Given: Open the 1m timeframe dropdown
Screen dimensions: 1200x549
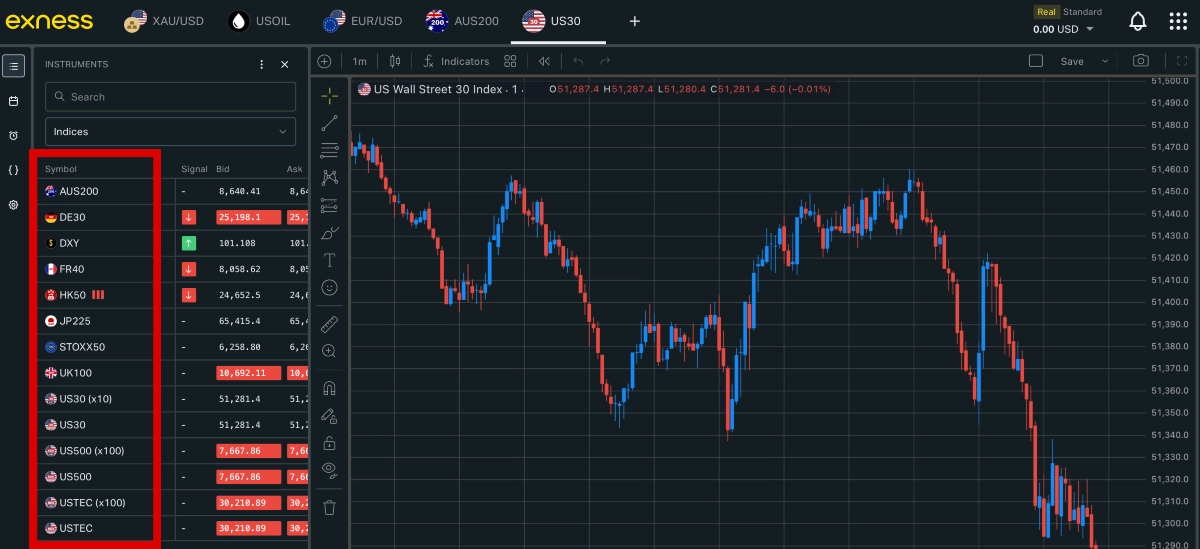Looking at the screenshot, I should 359,61.
